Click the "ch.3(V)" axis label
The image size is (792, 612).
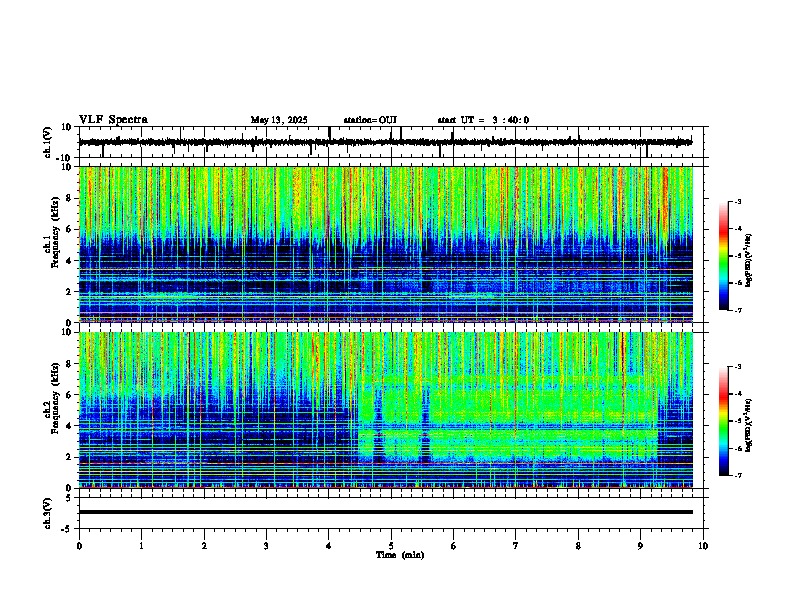coord(48,514)
